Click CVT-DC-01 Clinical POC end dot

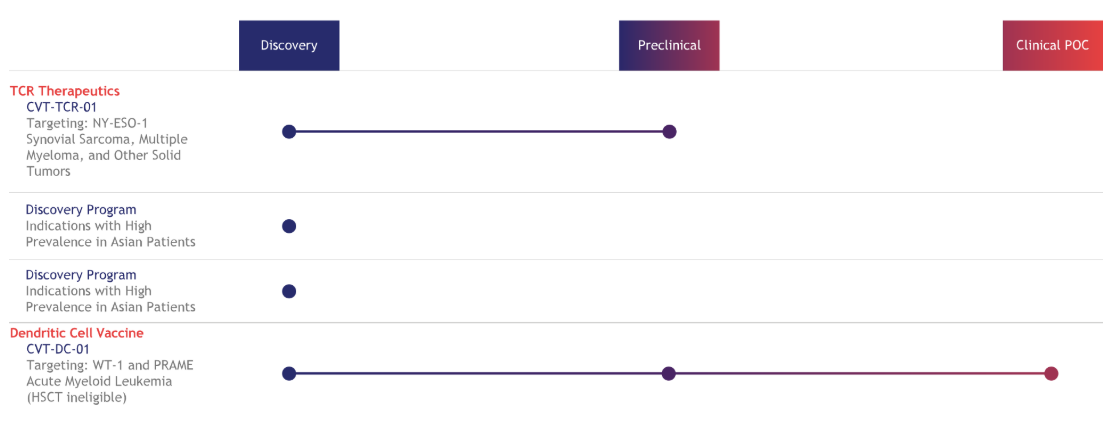(1051, 373)
